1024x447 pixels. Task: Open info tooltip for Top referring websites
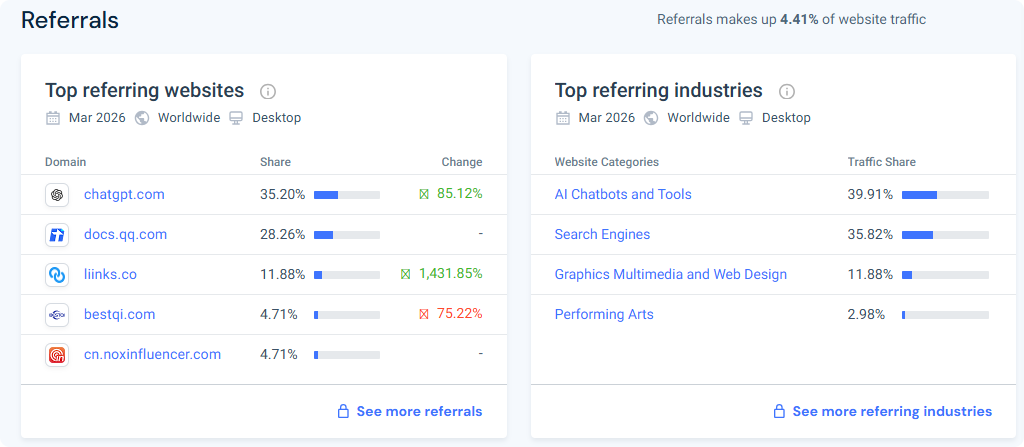tap(268, 92)
